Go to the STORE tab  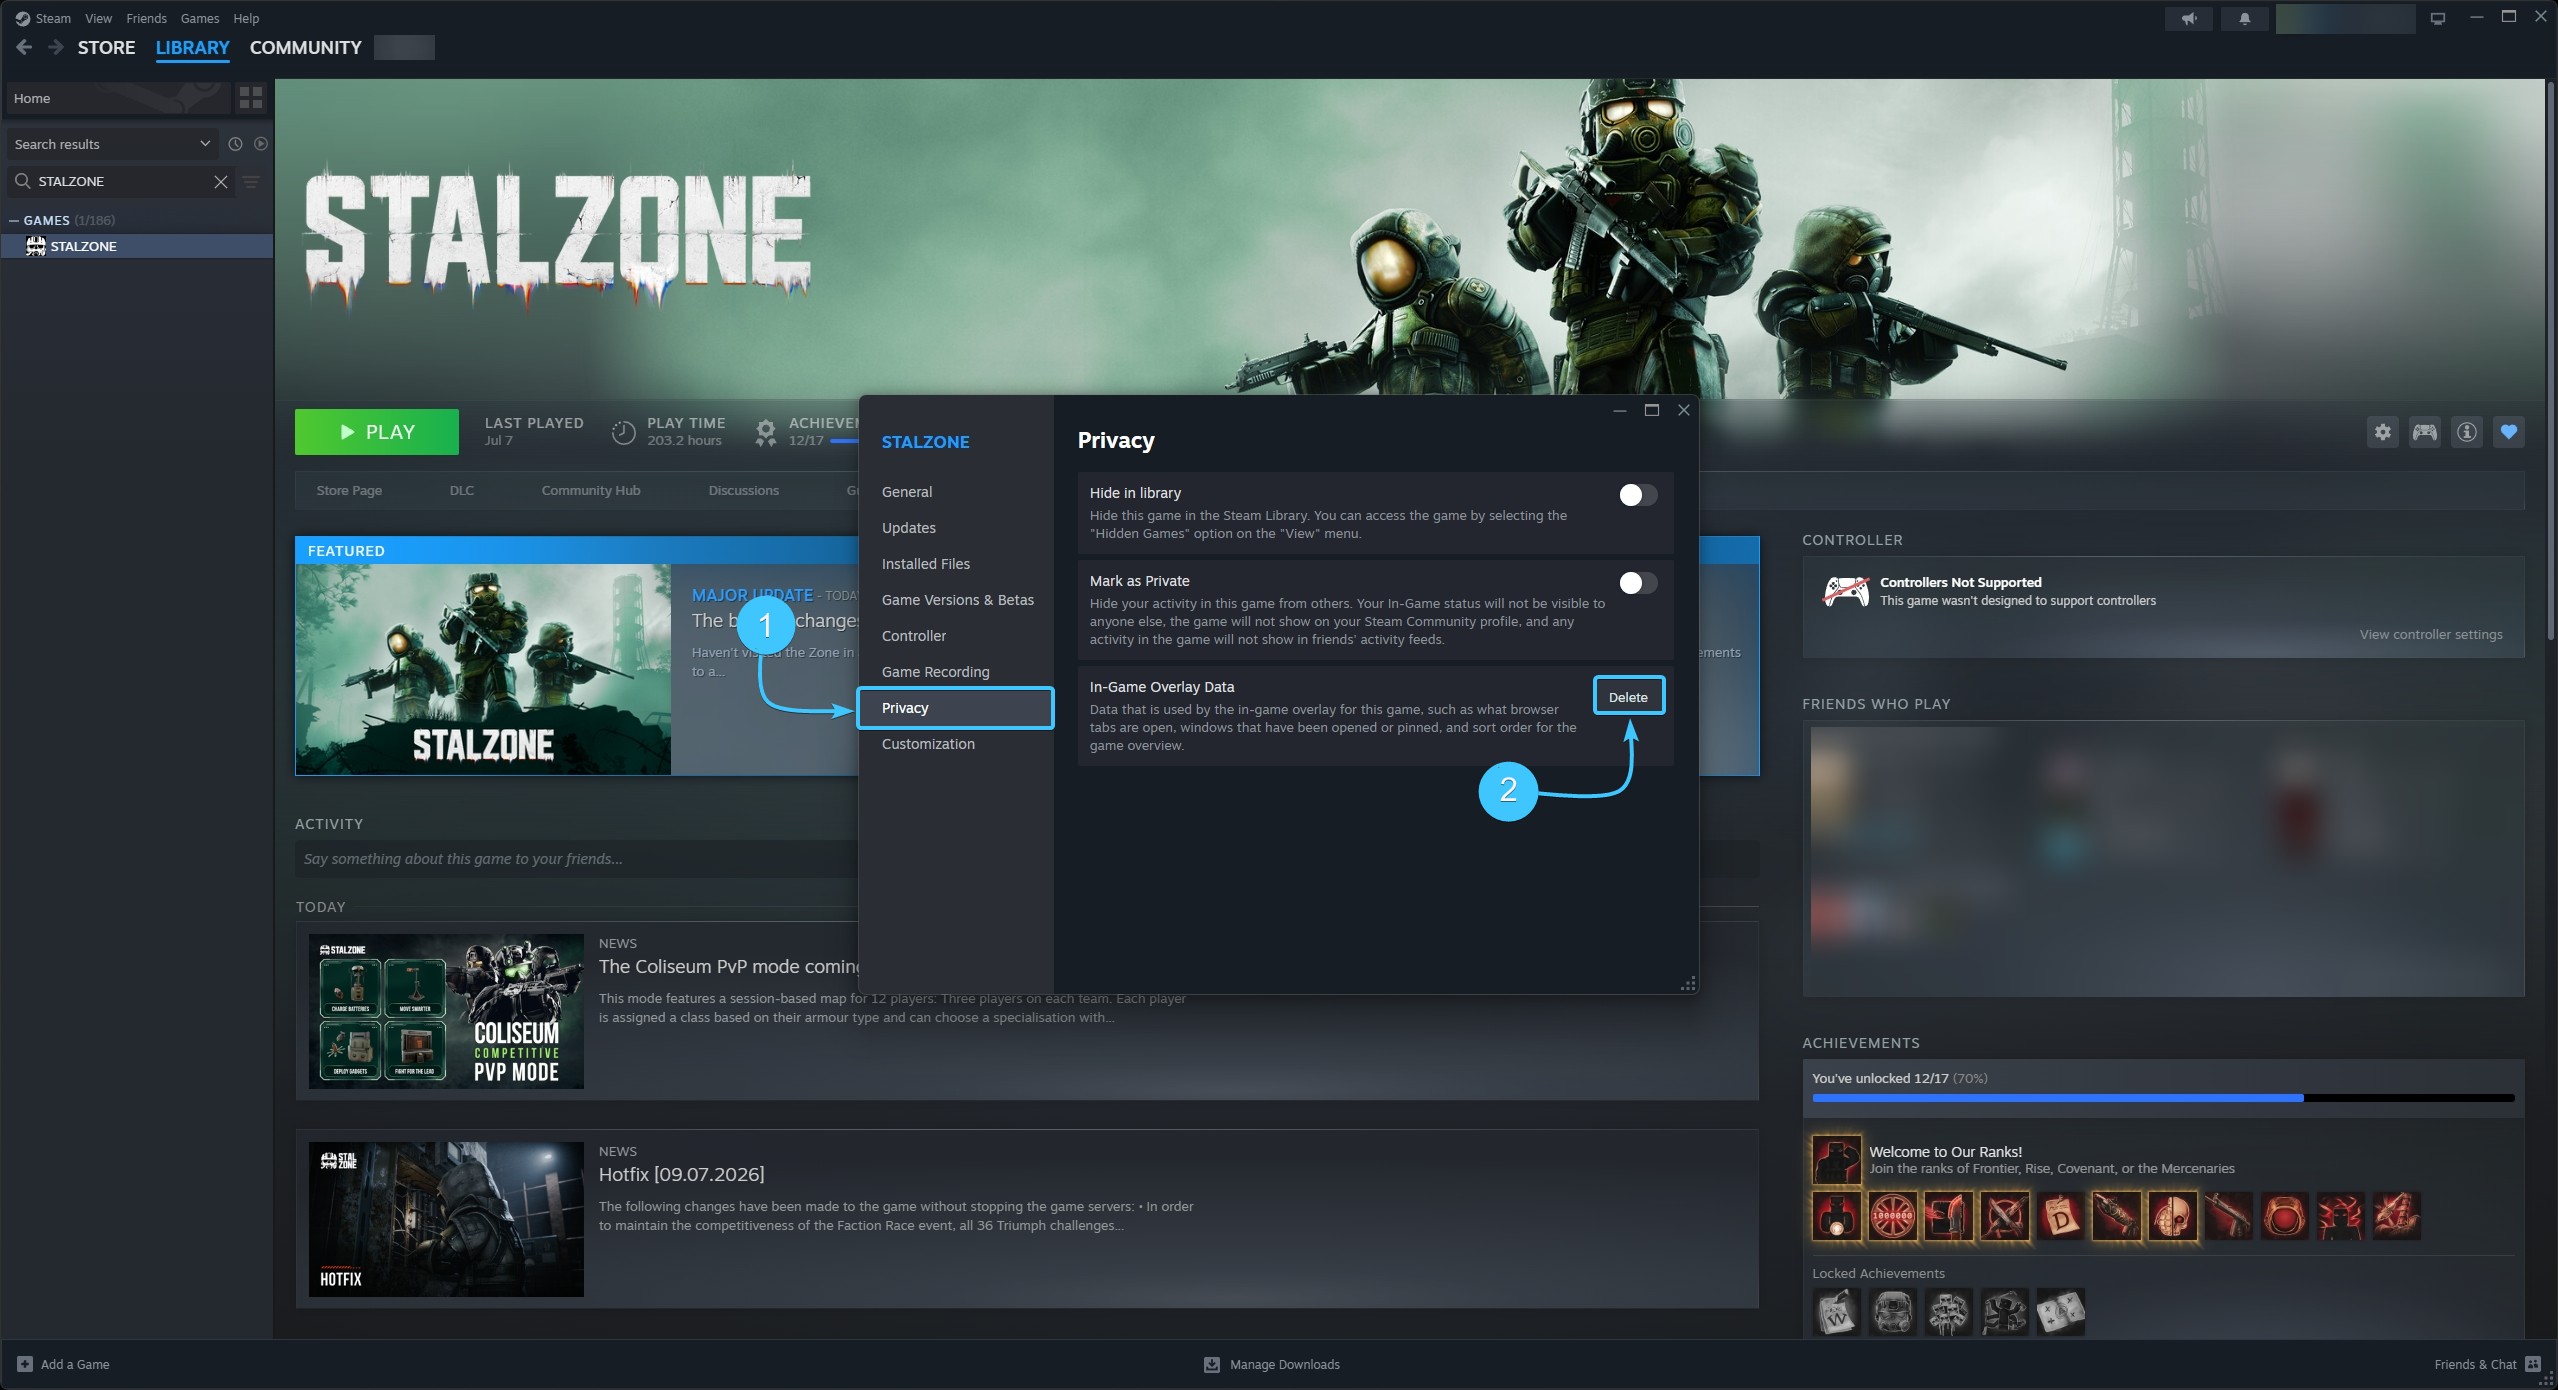(x=106, y=47)
